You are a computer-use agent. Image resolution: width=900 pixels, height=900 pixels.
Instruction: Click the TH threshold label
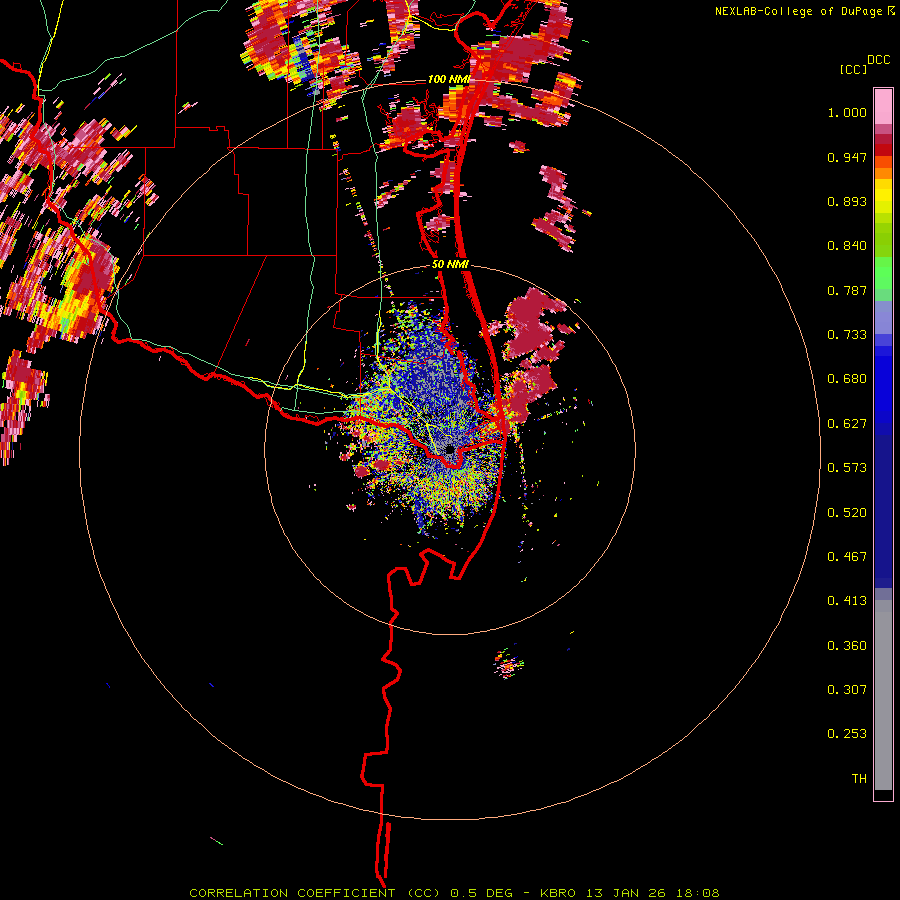pos(859,779)
